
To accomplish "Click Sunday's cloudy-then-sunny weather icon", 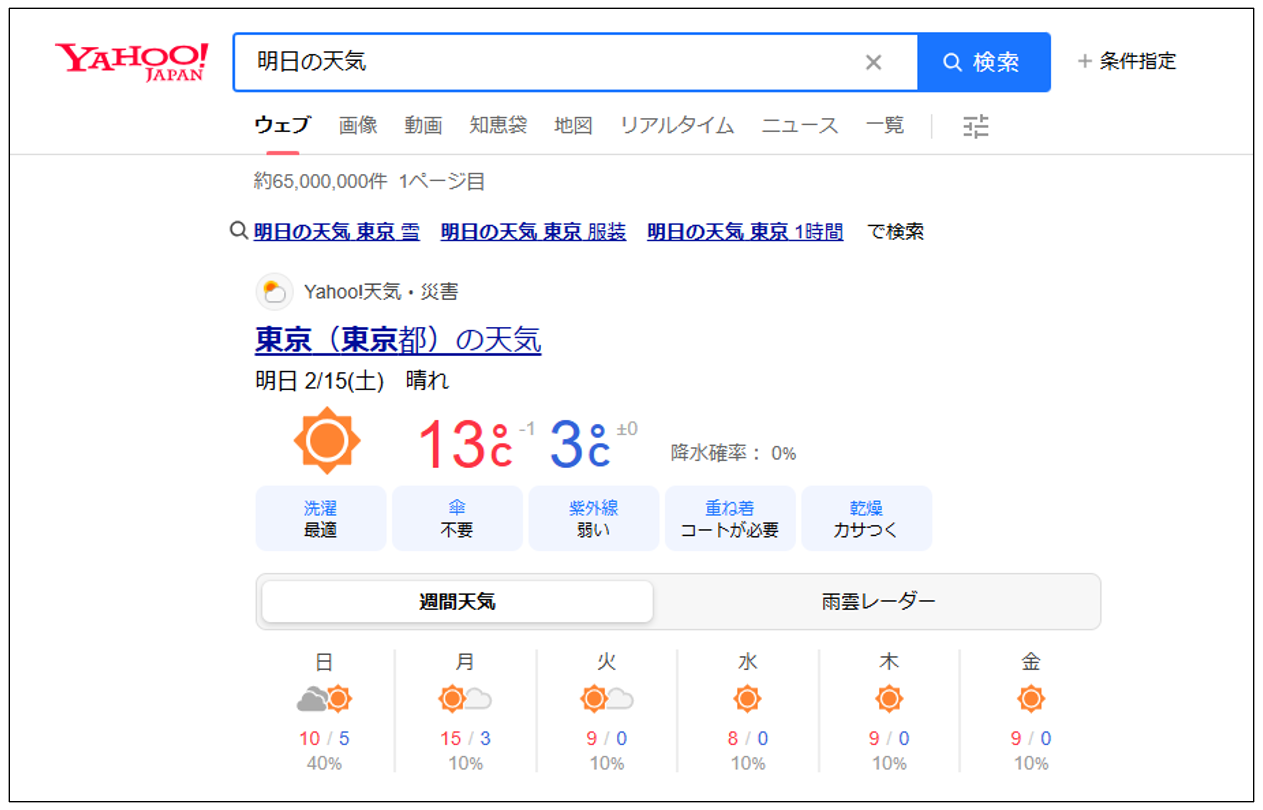I will 324,699.
